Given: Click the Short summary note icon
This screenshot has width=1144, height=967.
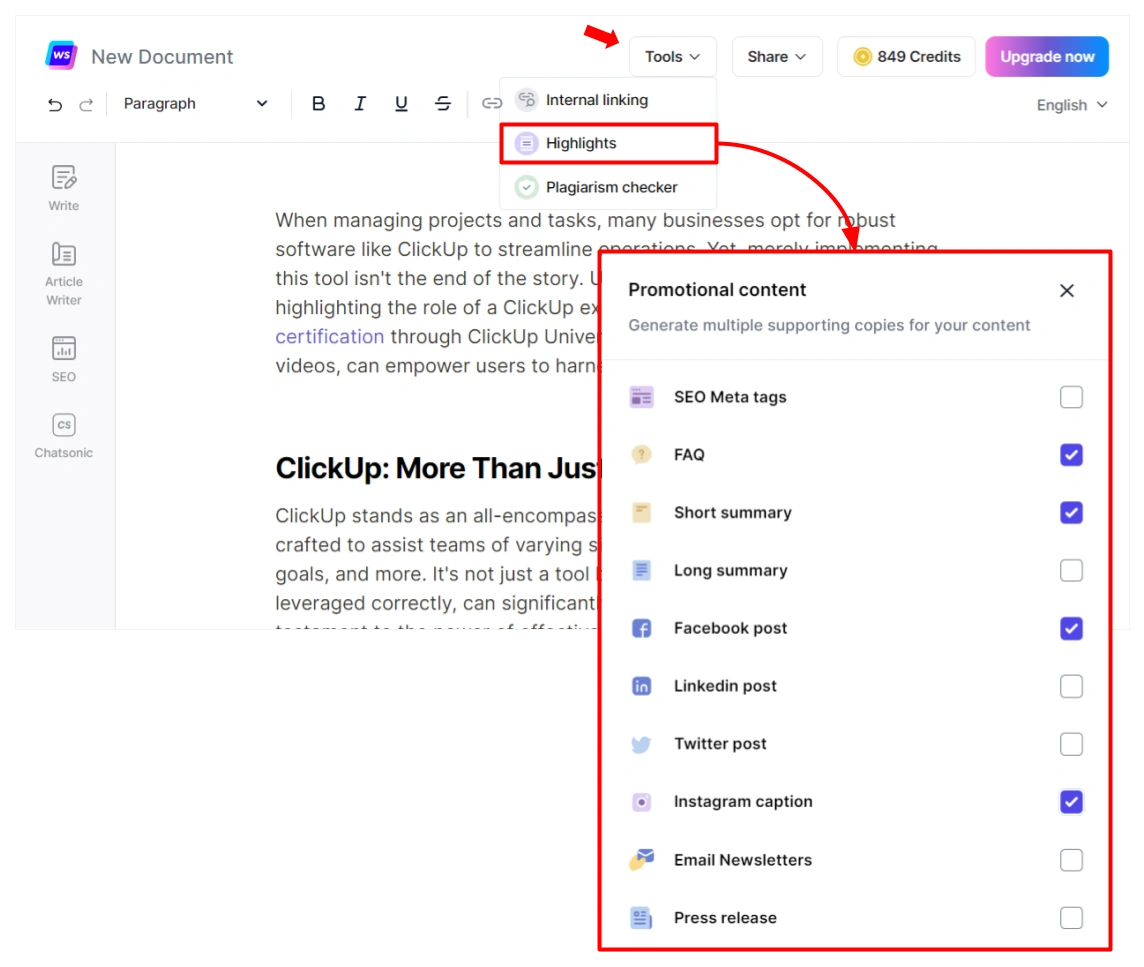Looking at the screenshot, I should (x=641, y=512).
